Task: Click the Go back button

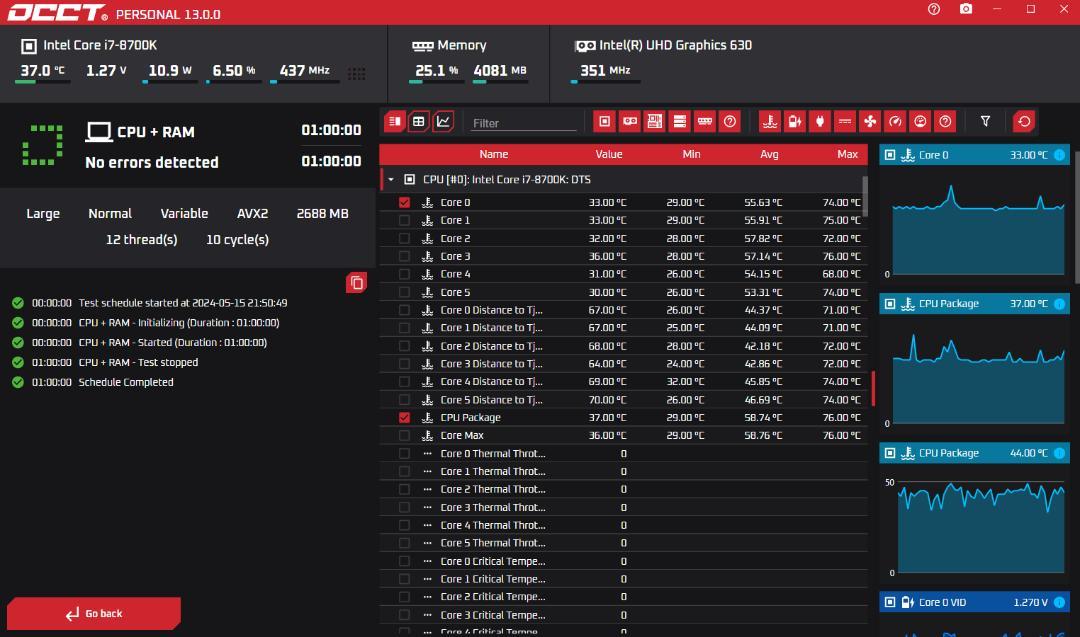Action: (94, 614)
